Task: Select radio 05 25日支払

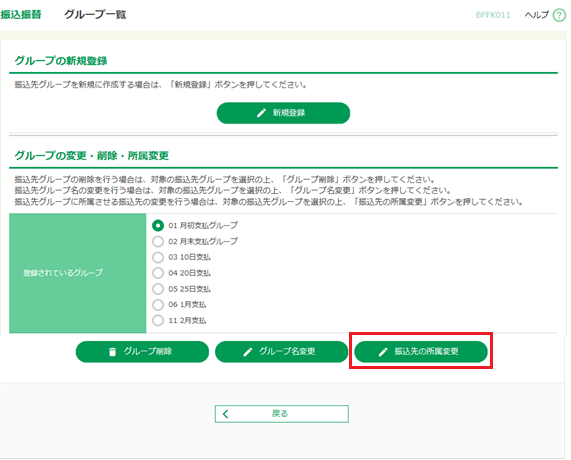Action: pos(158,289)
